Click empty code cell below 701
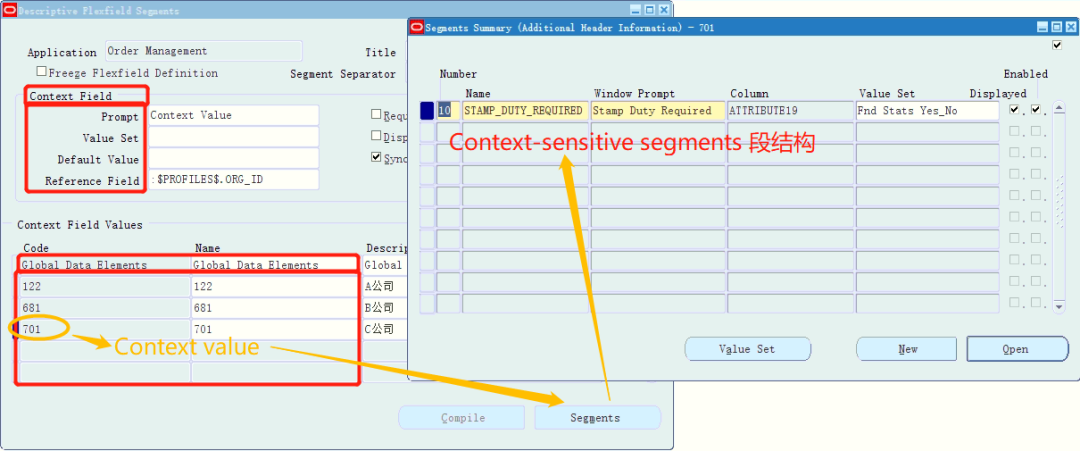Screen dimensions: 1080x451 (x=104, y=350)
